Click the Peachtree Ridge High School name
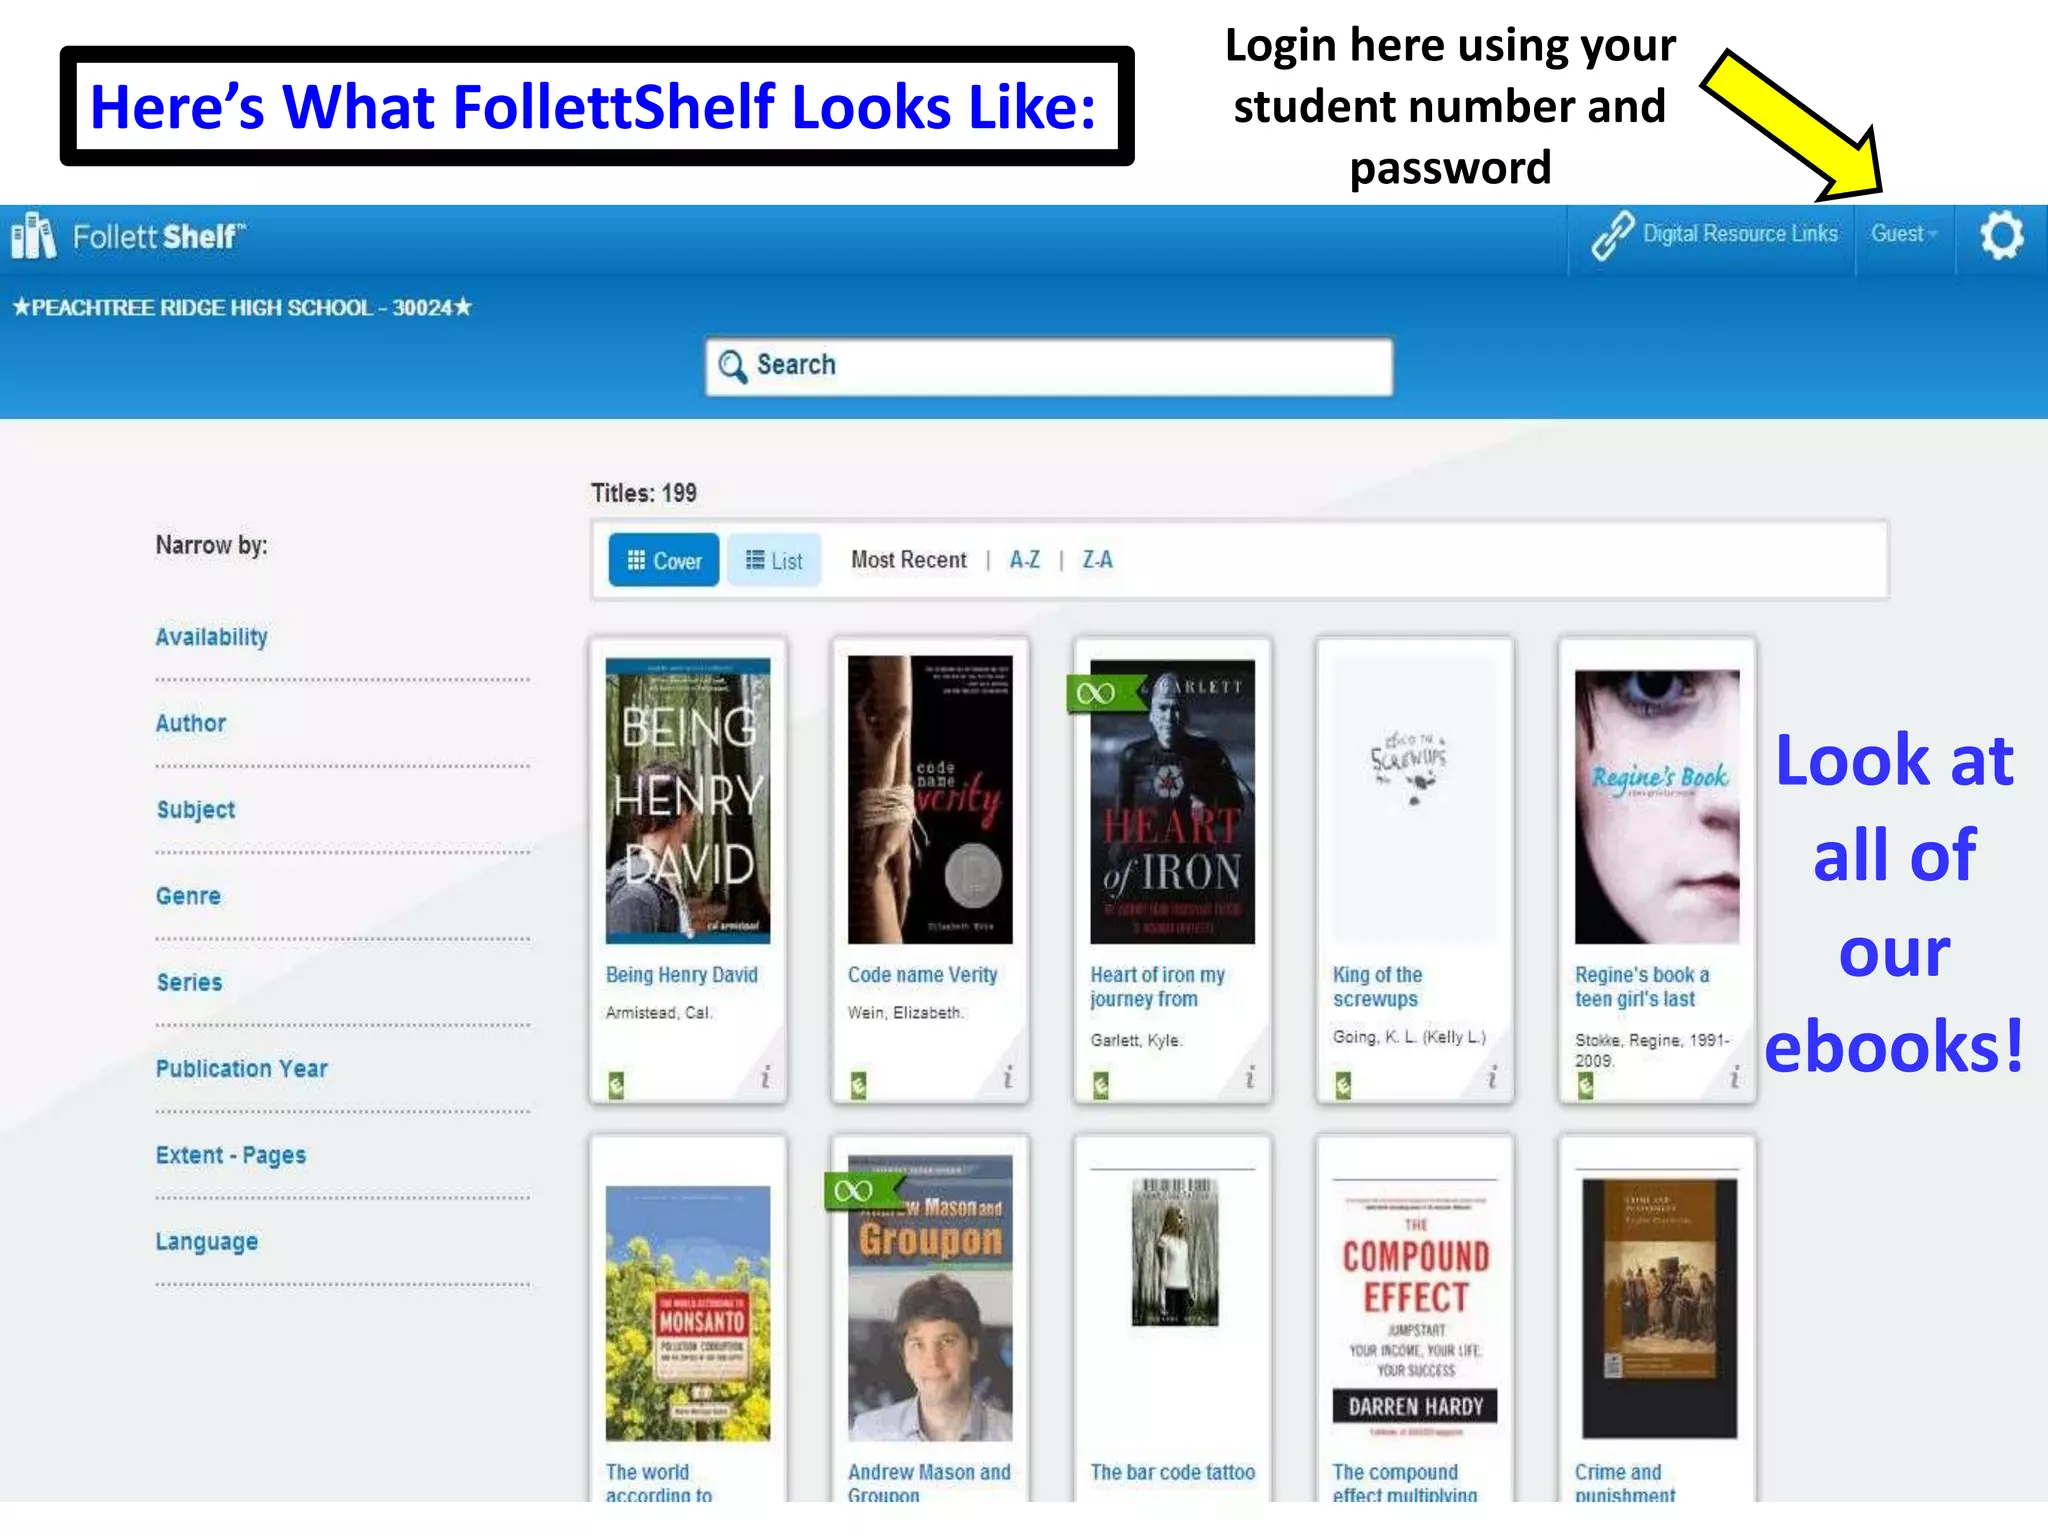This screenshot has width=2048, height=1536. [241, 307]
